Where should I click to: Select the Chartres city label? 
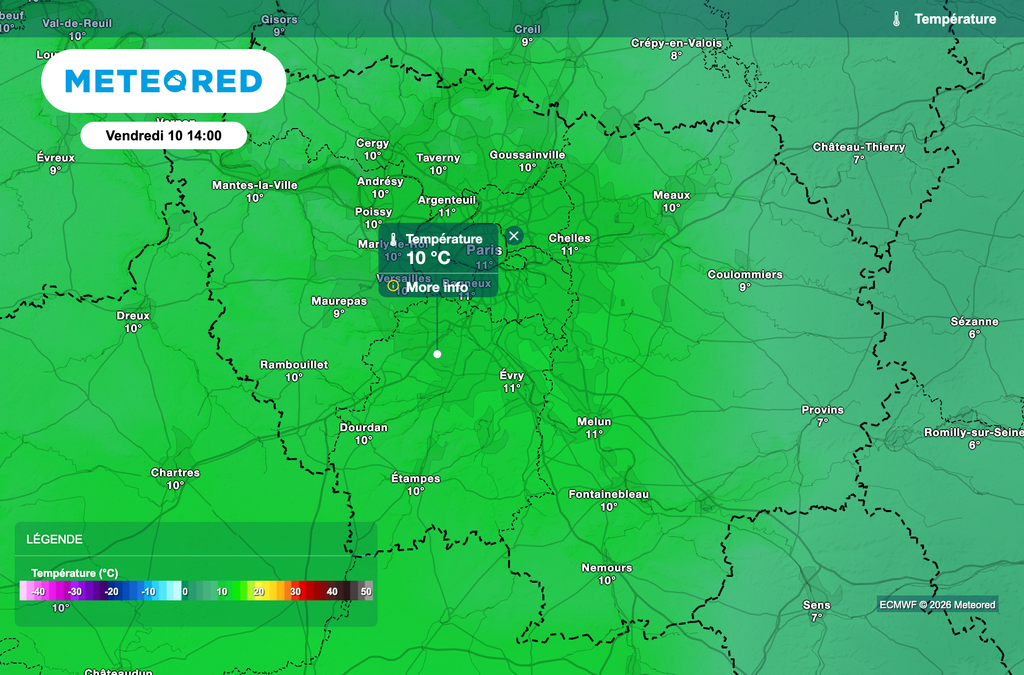click(x=175, y=473)
